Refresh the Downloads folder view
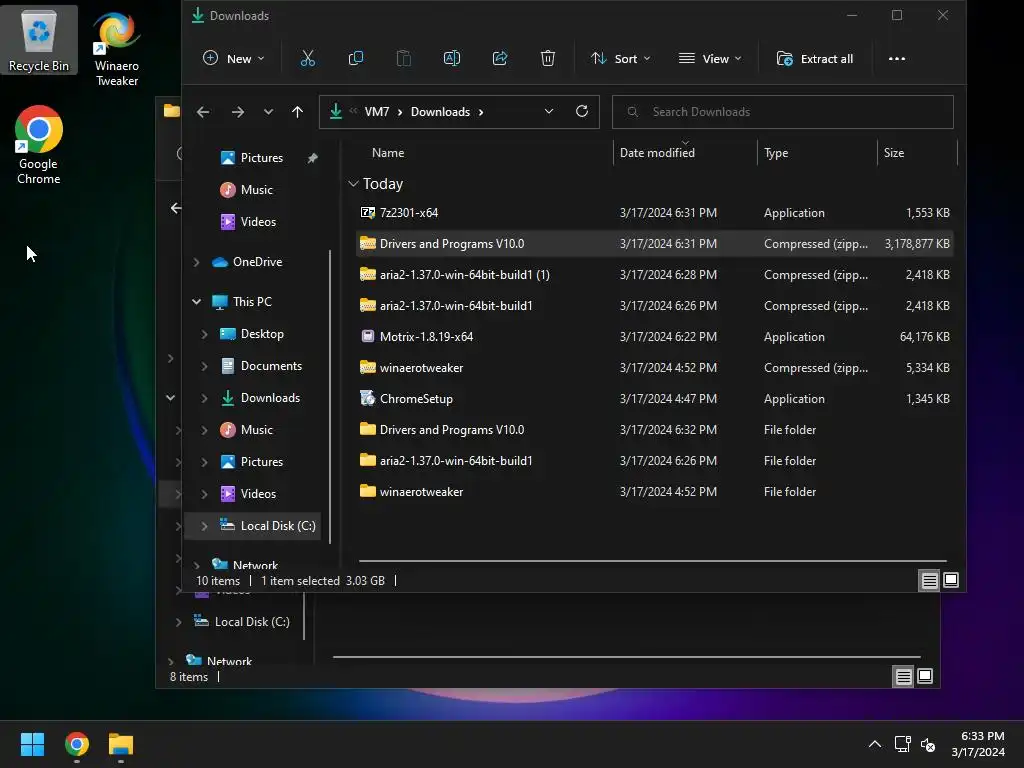Viewport: 1024px width, 768px height. 582,112
